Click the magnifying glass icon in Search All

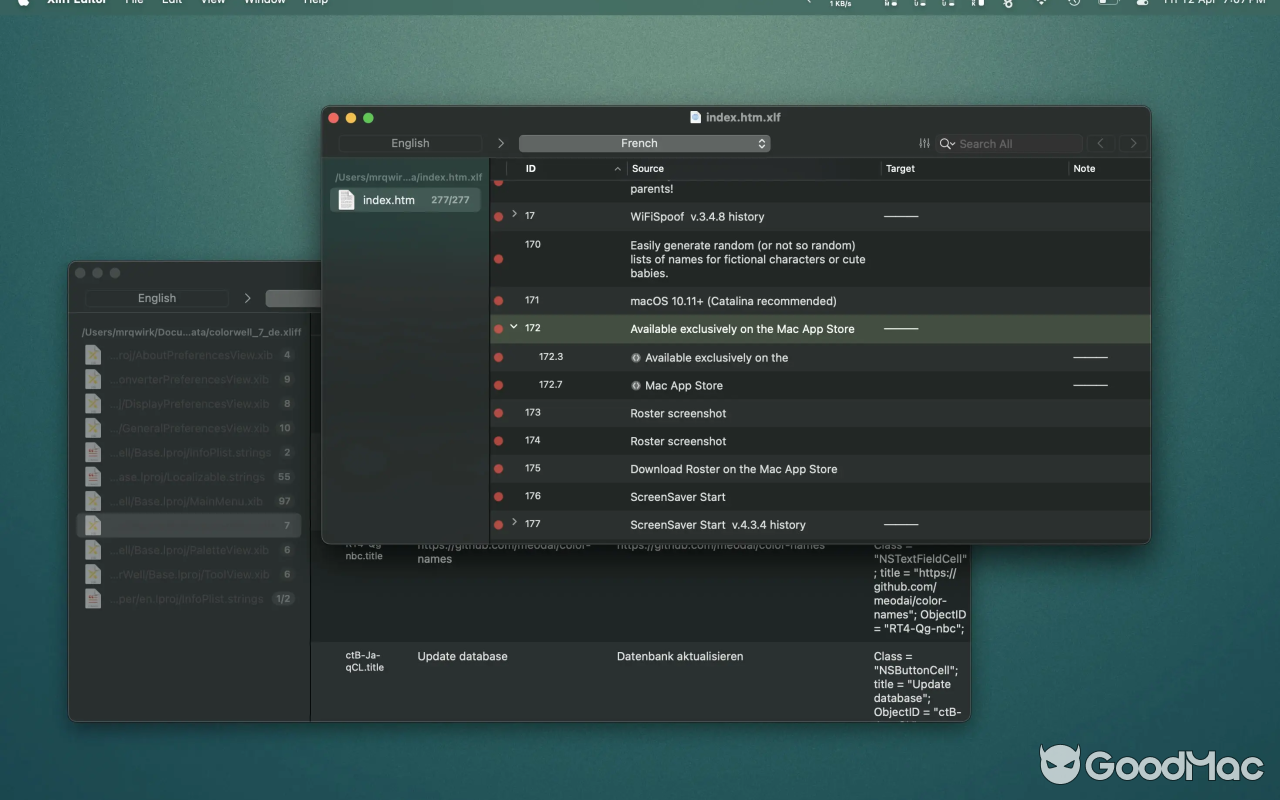pyautogui.click(x=946, y=143)
